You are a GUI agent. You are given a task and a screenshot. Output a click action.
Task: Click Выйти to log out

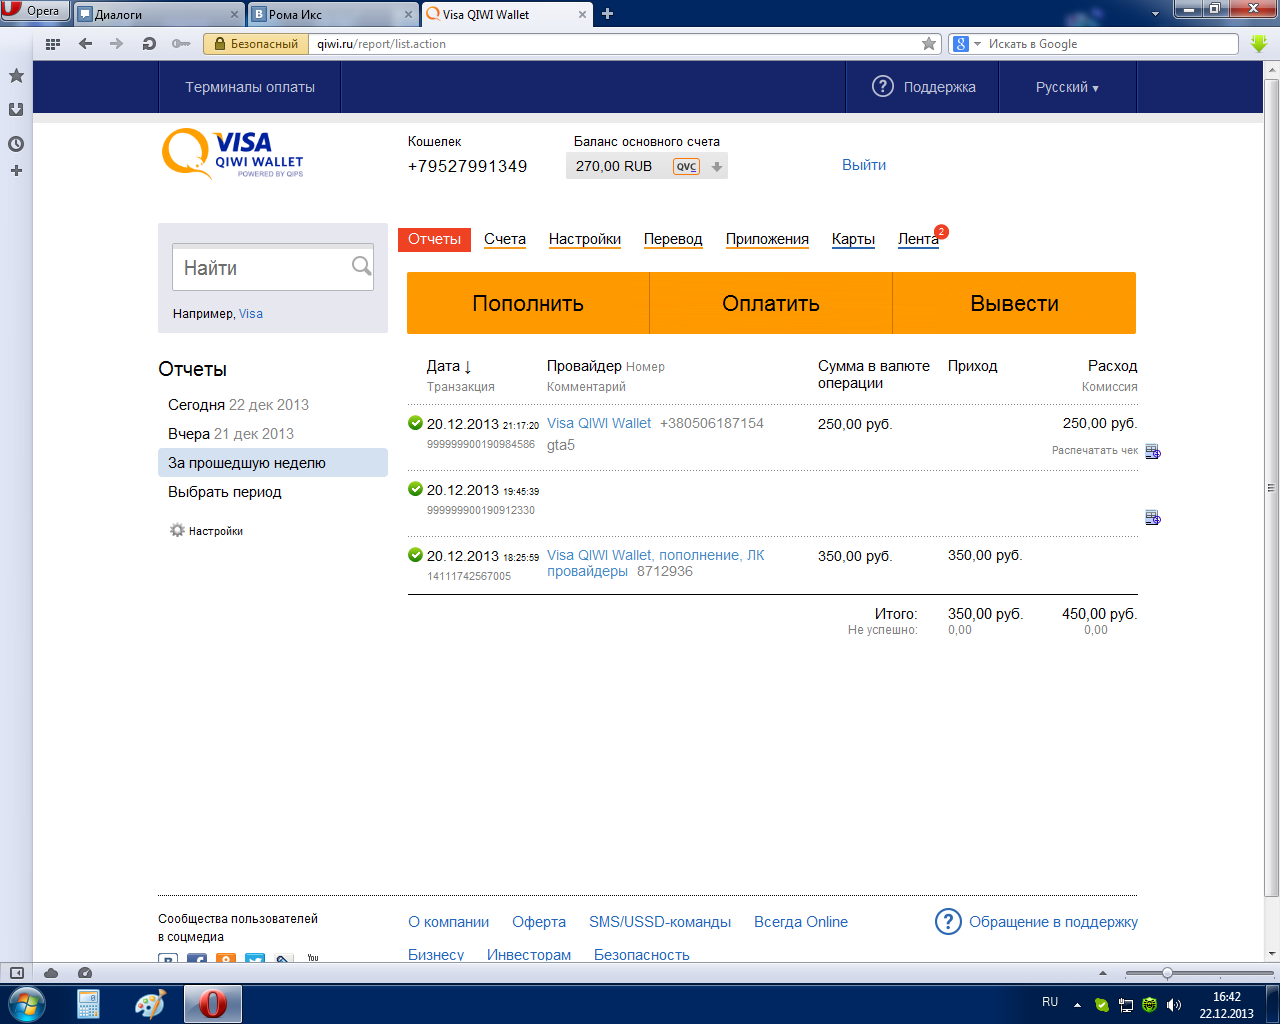(864, 165)
